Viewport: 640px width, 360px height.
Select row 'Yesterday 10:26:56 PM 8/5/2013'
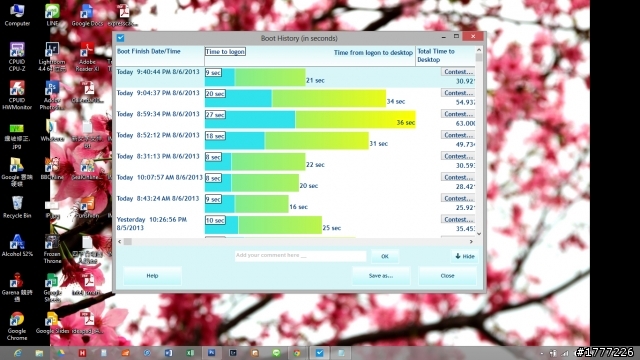296,224
